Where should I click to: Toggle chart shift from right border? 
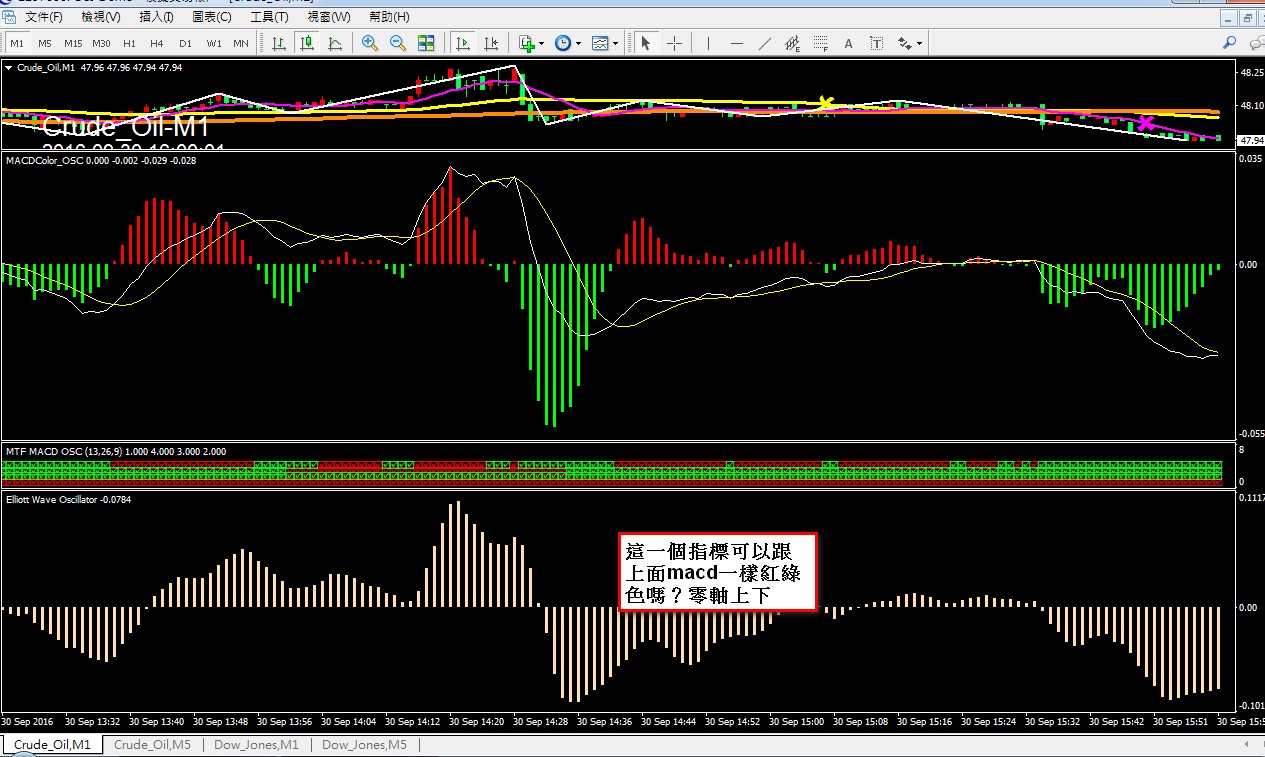(x=491, y=43)
